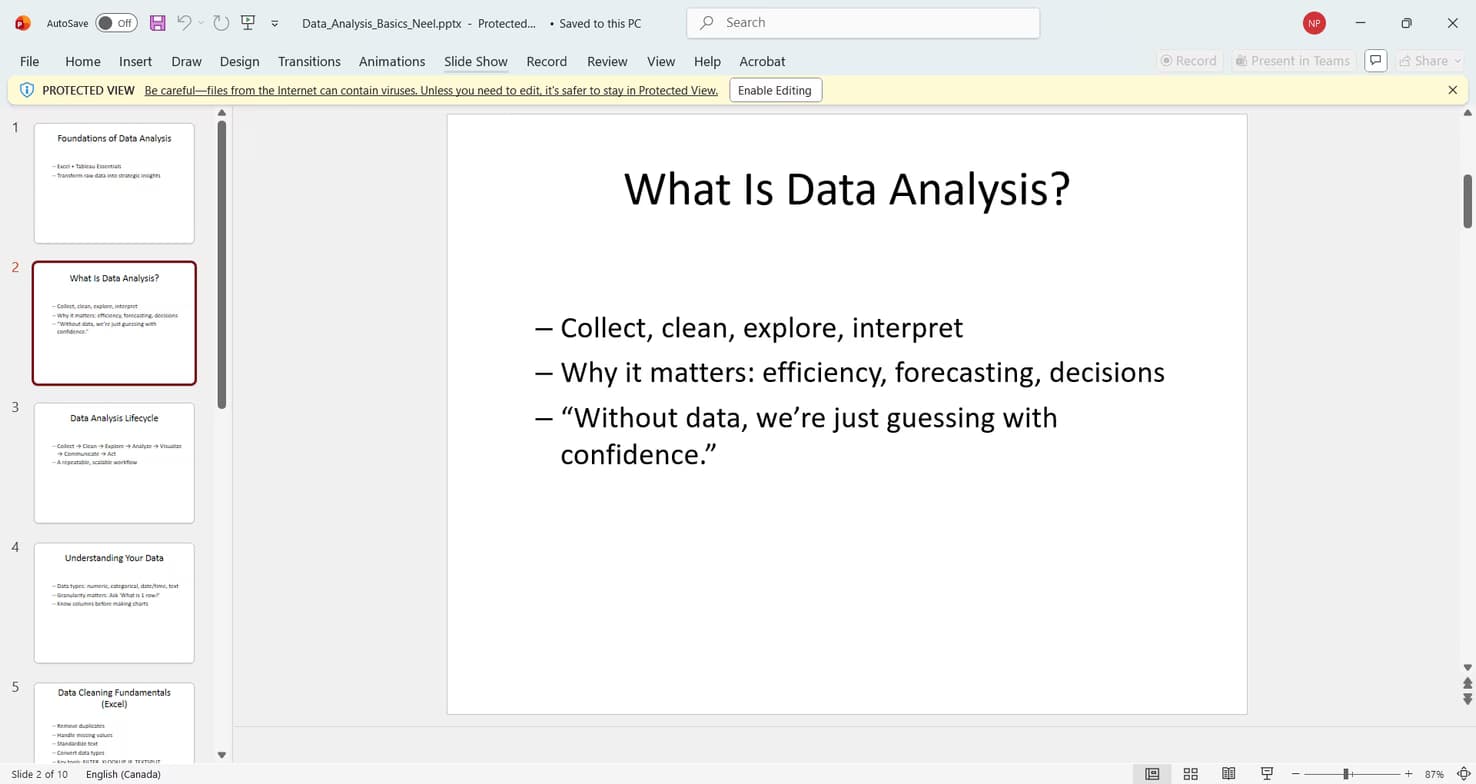Enable Record mode in the top right

point(1189,60)
